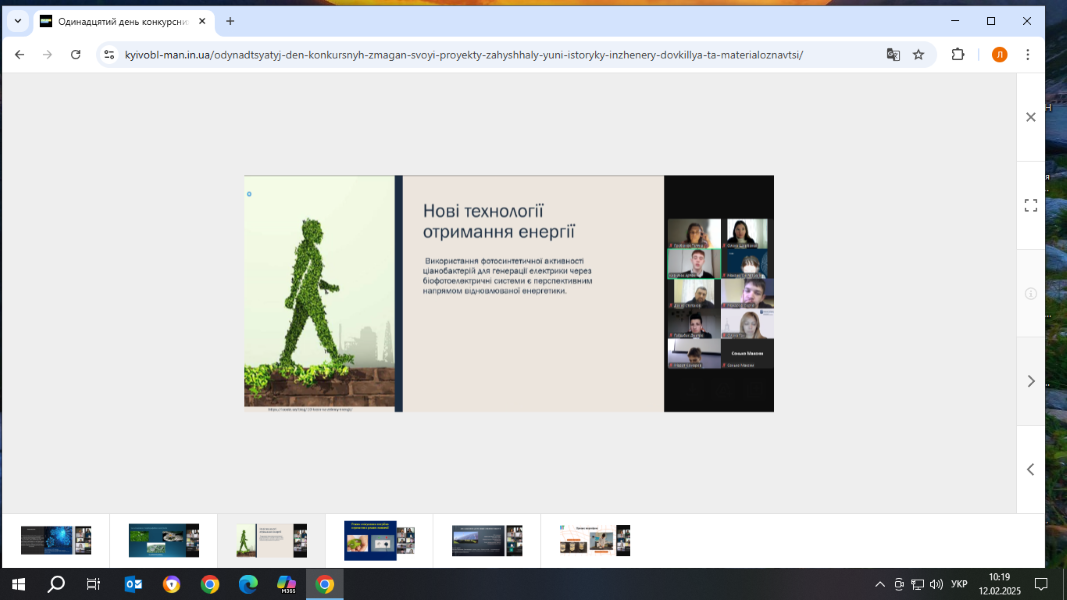
Task: Select the first thumbnail in gallery strip
Action: click(56, 540)
